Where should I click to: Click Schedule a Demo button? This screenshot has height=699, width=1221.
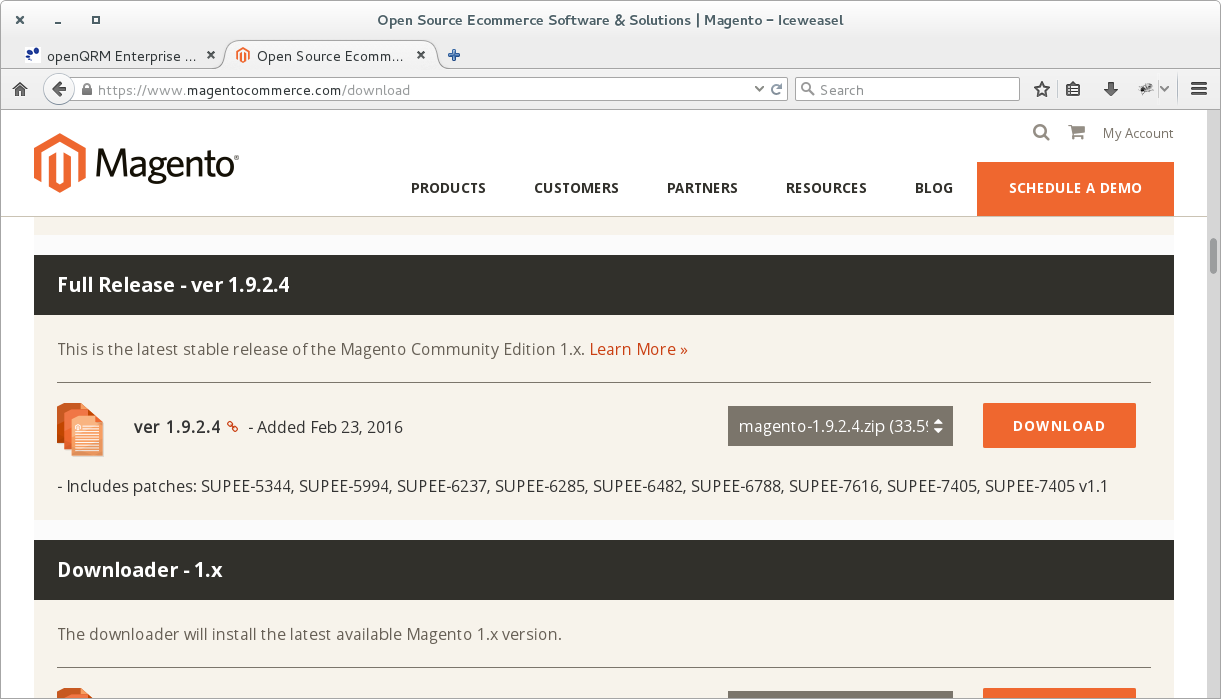coord(1075,188)
